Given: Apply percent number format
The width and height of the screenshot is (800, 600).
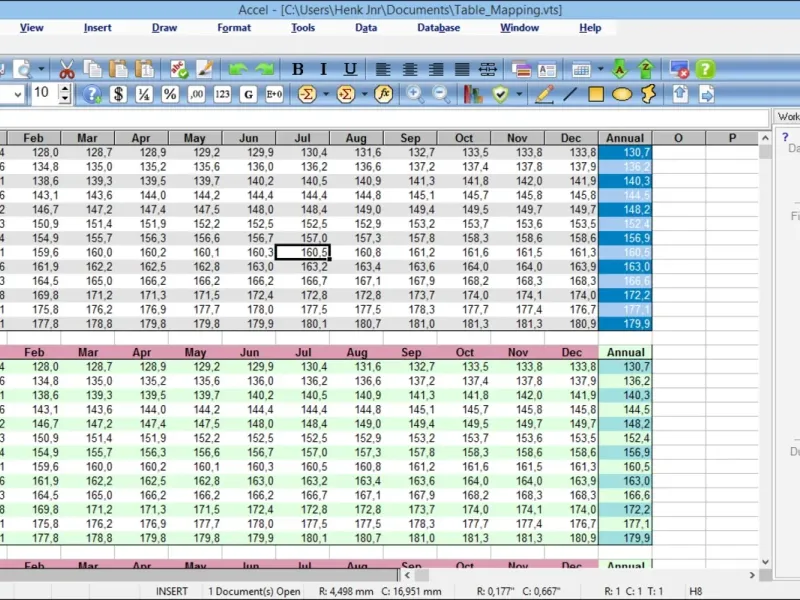Looking at the screenshot, I should pyautogui.click(x=170, y=94).
